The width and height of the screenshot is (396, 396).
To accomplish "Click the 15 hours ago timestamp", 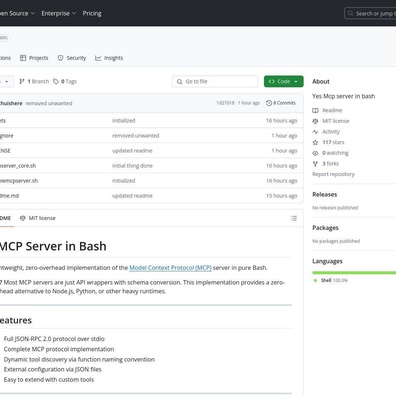I will pos(281,196).
